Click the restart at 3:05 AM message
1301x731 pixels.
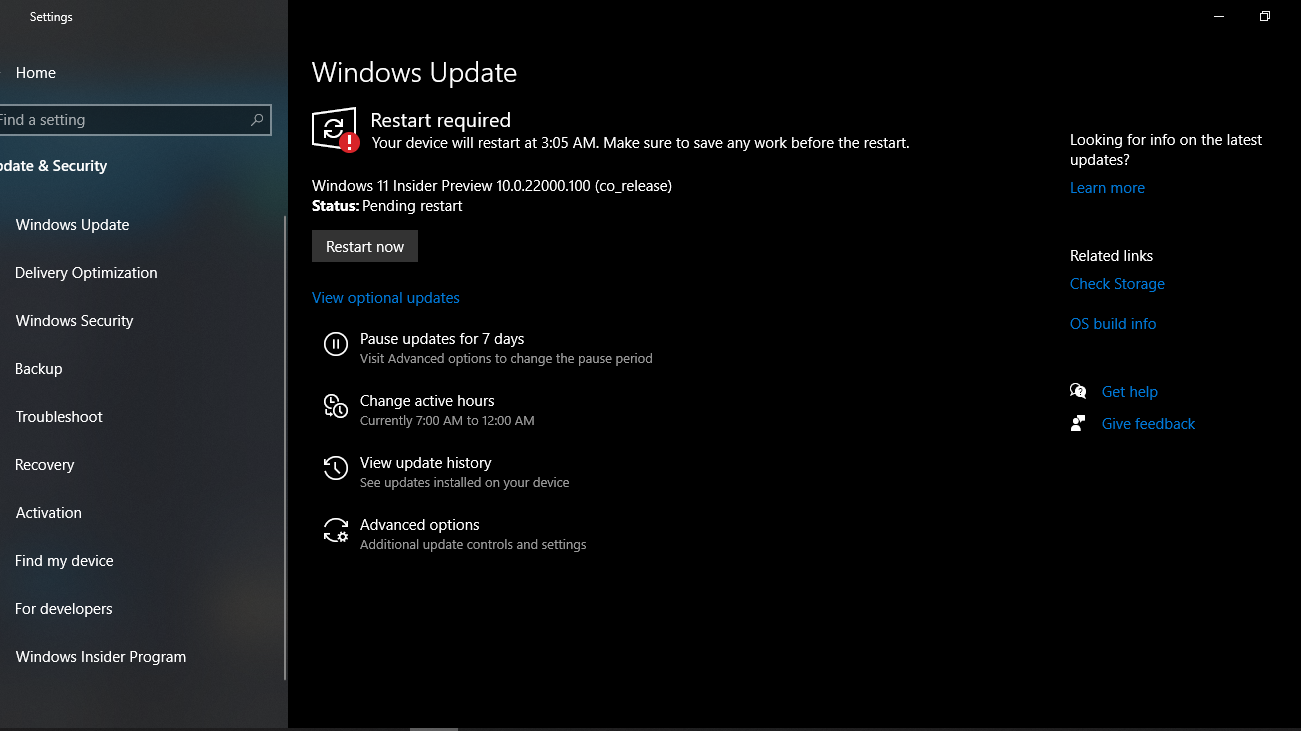click(640, 143)
